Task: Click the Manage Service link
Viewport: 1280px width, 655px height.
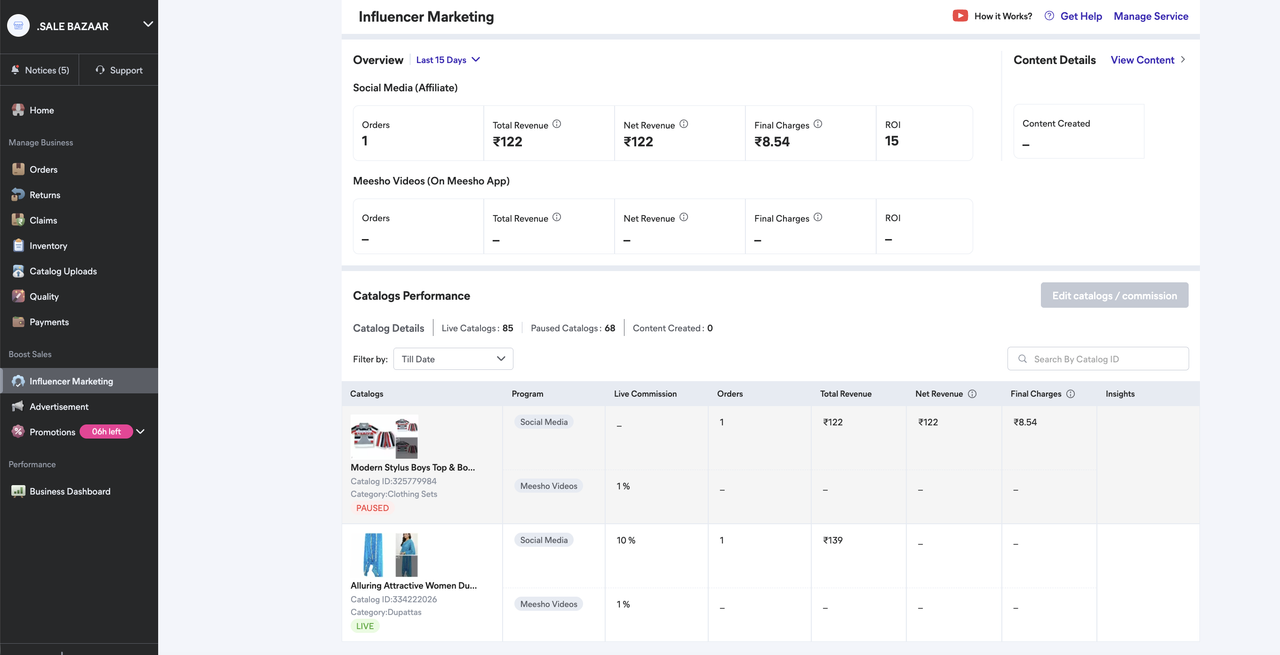Action: pyautogui.click(x=1151, y=16)
